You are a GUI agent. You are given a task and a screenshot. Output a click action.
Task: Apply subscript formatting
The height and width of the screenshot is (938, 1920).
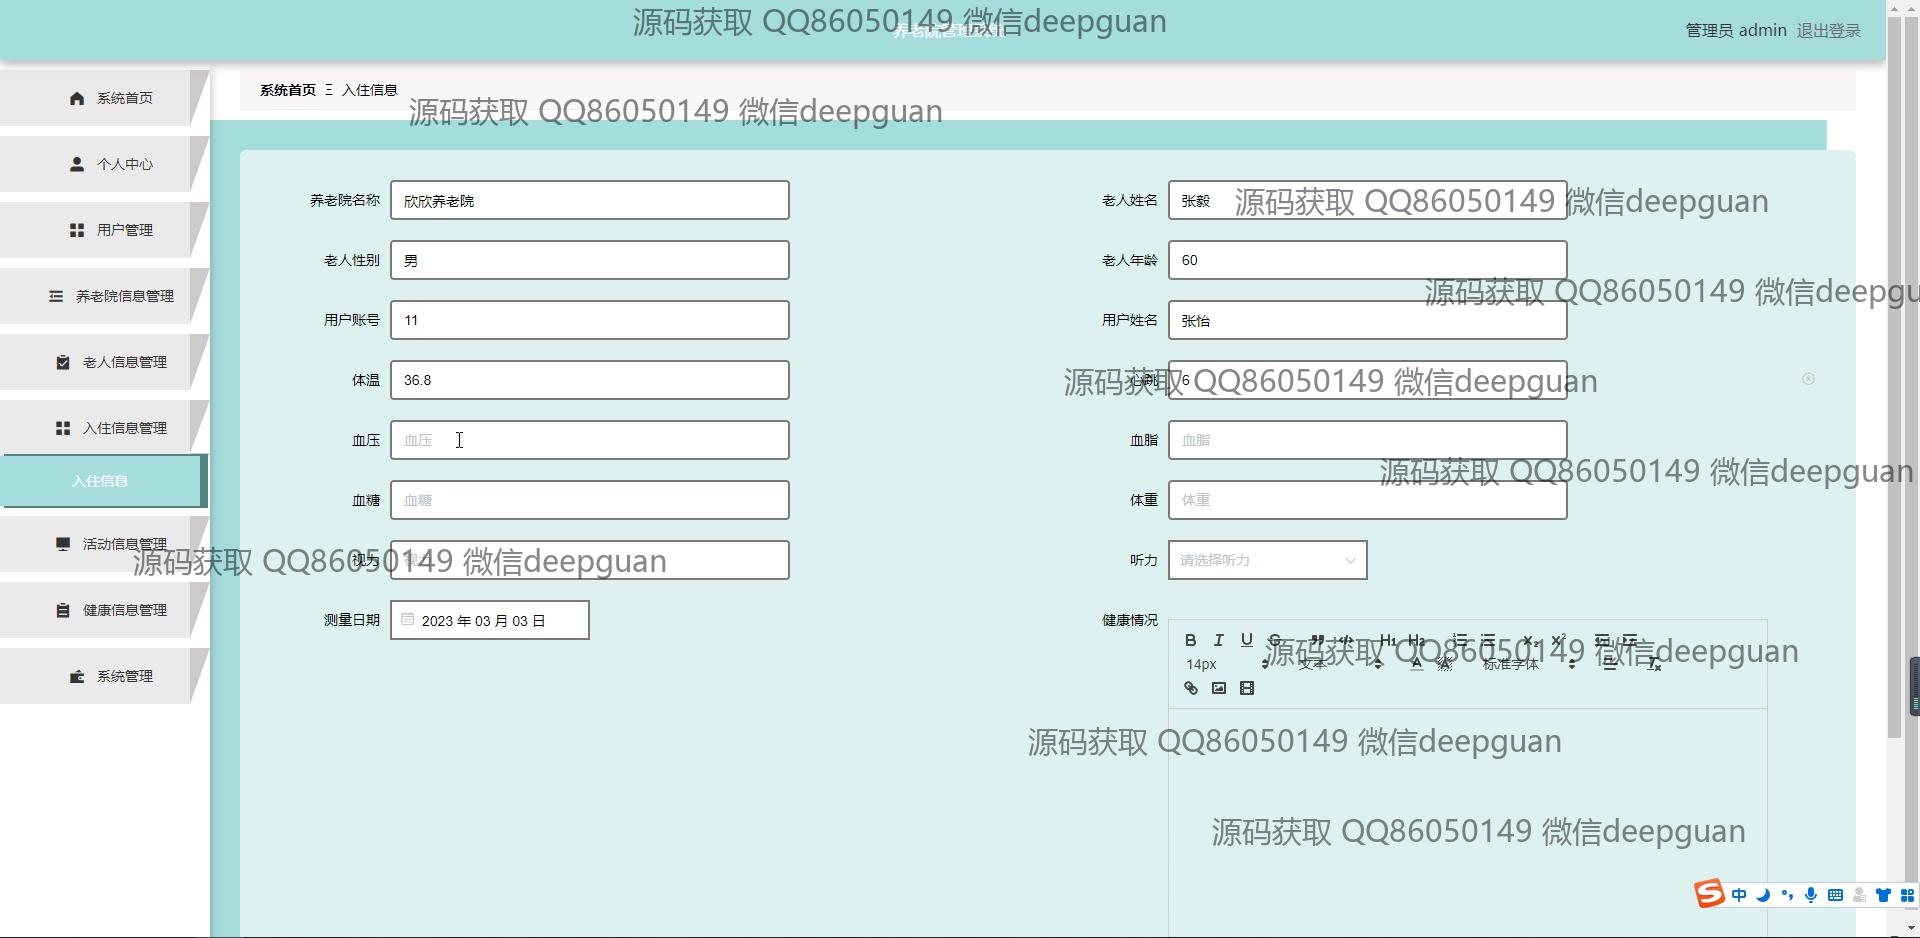(1529, 640)
